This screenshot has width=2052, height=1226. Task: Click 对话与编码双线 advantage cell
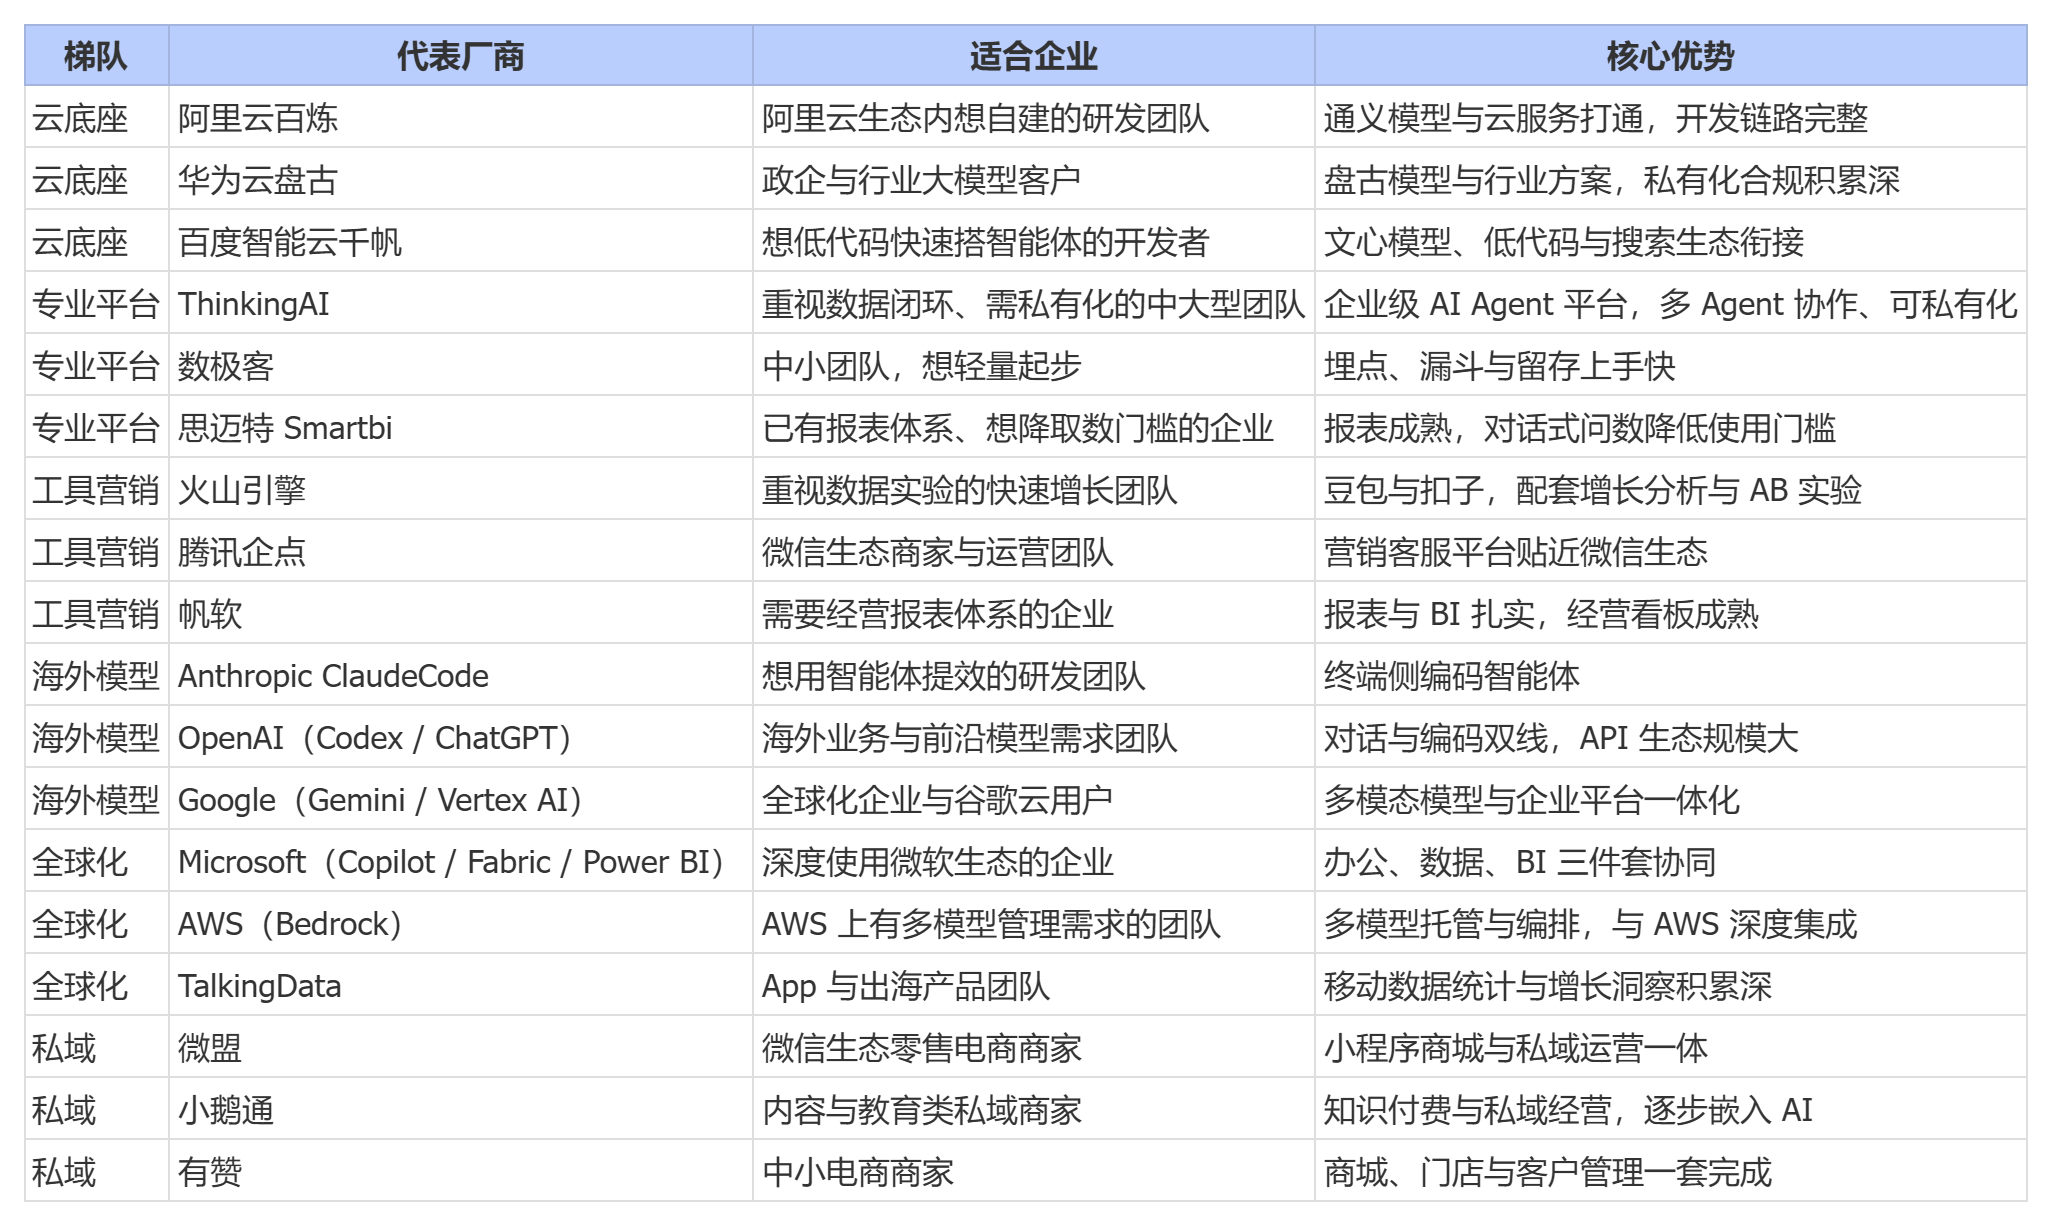pyautogui.click(x=1671, y=737)
